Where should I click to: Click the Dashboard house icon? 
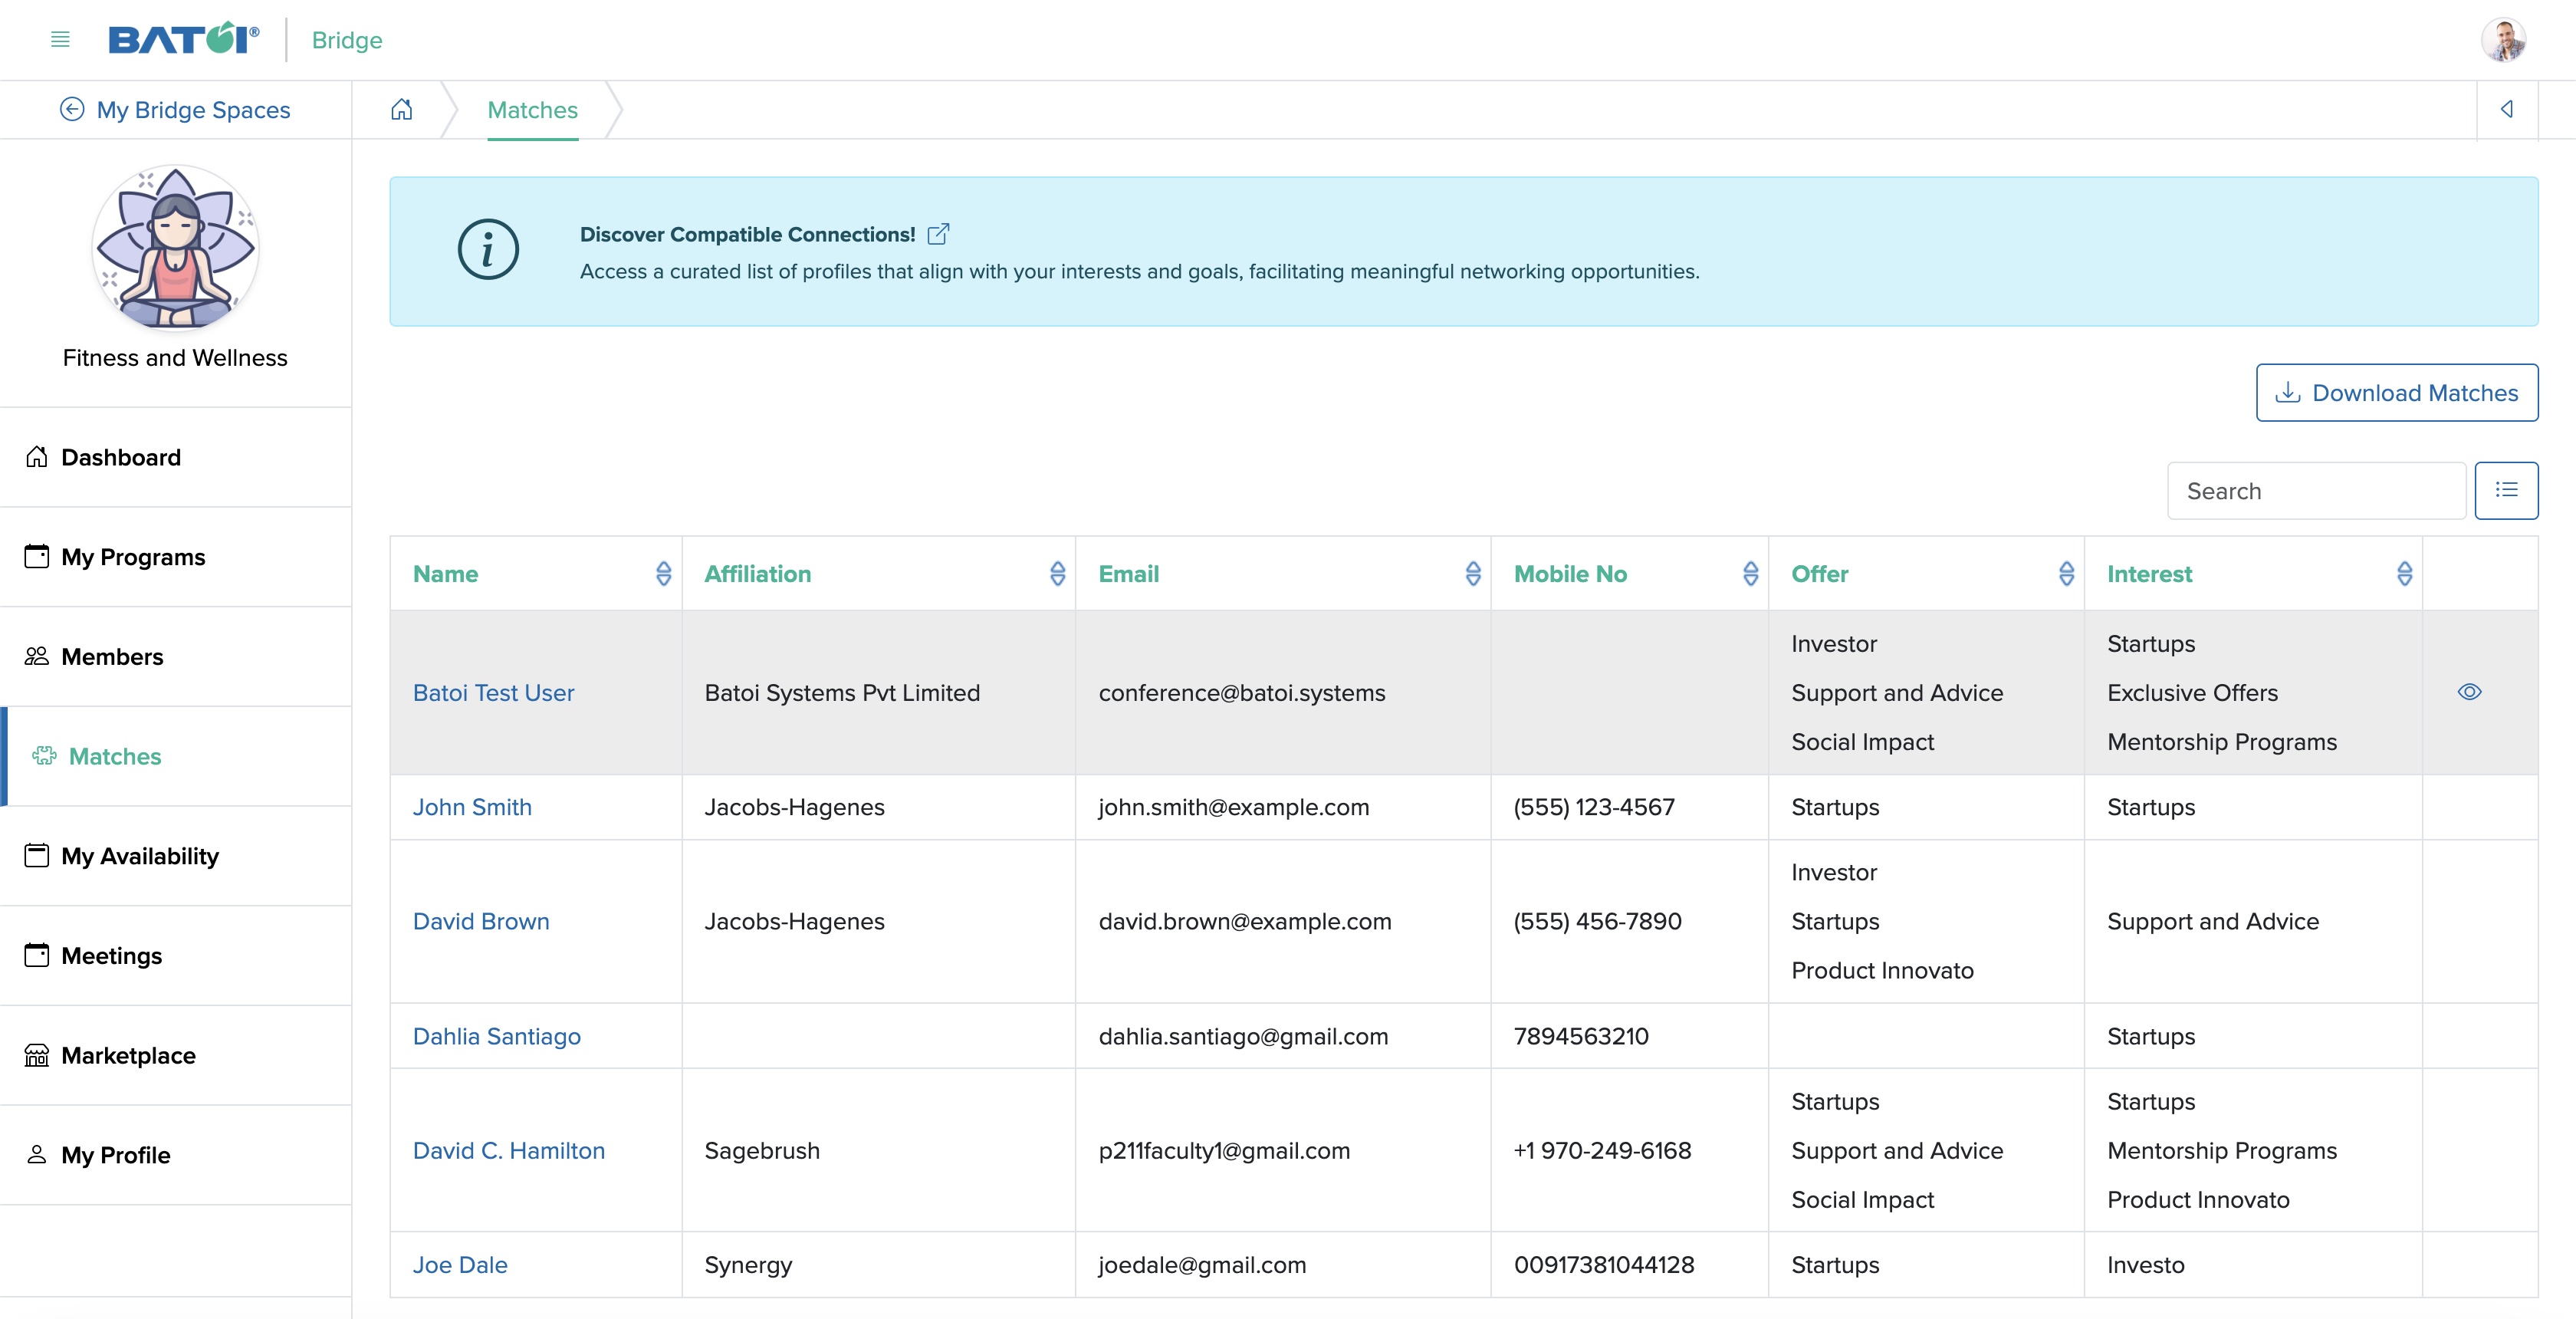tap(37, 456)
